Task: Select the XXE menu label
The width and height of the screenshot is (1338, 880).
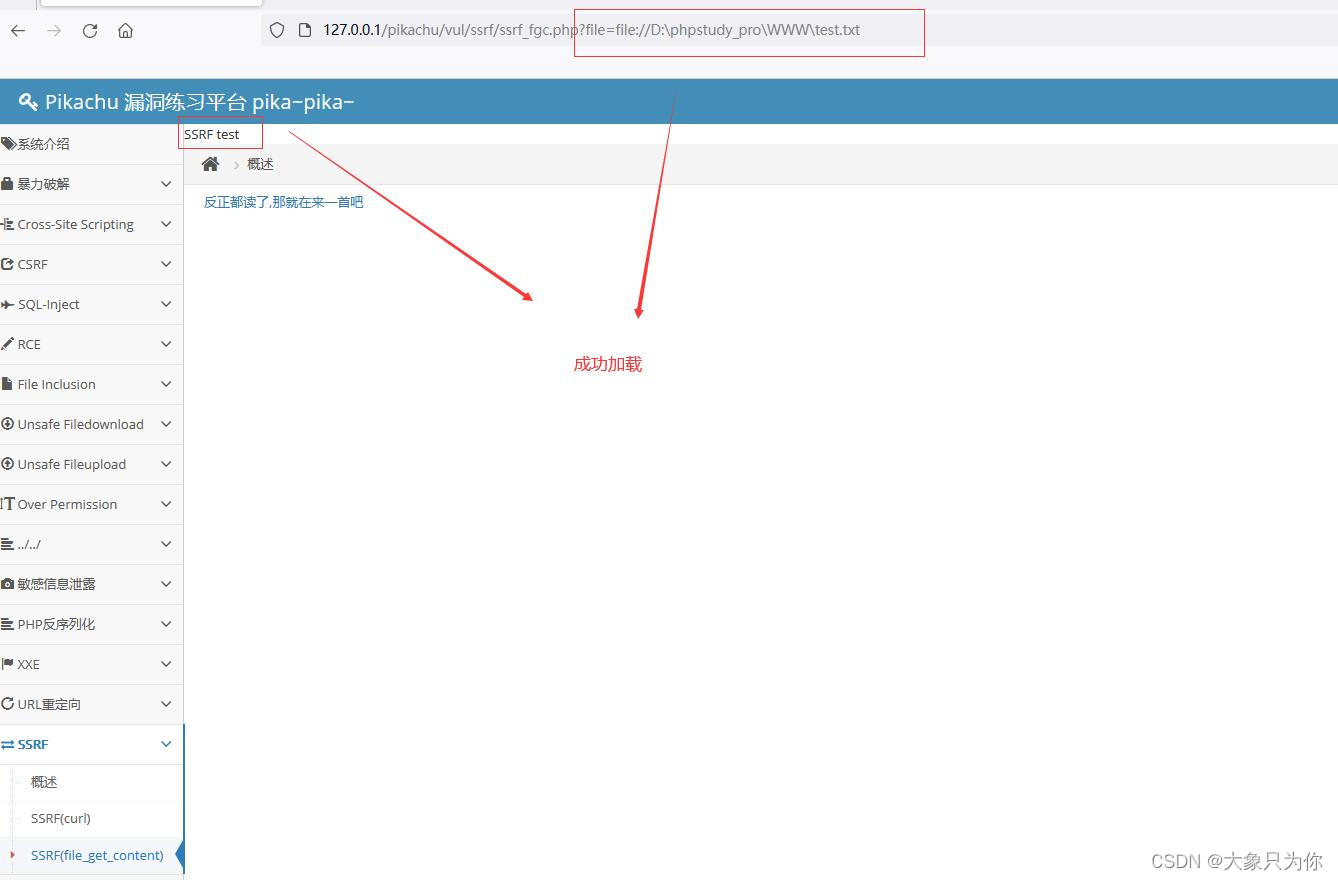Action: click(x=28, y=664)
